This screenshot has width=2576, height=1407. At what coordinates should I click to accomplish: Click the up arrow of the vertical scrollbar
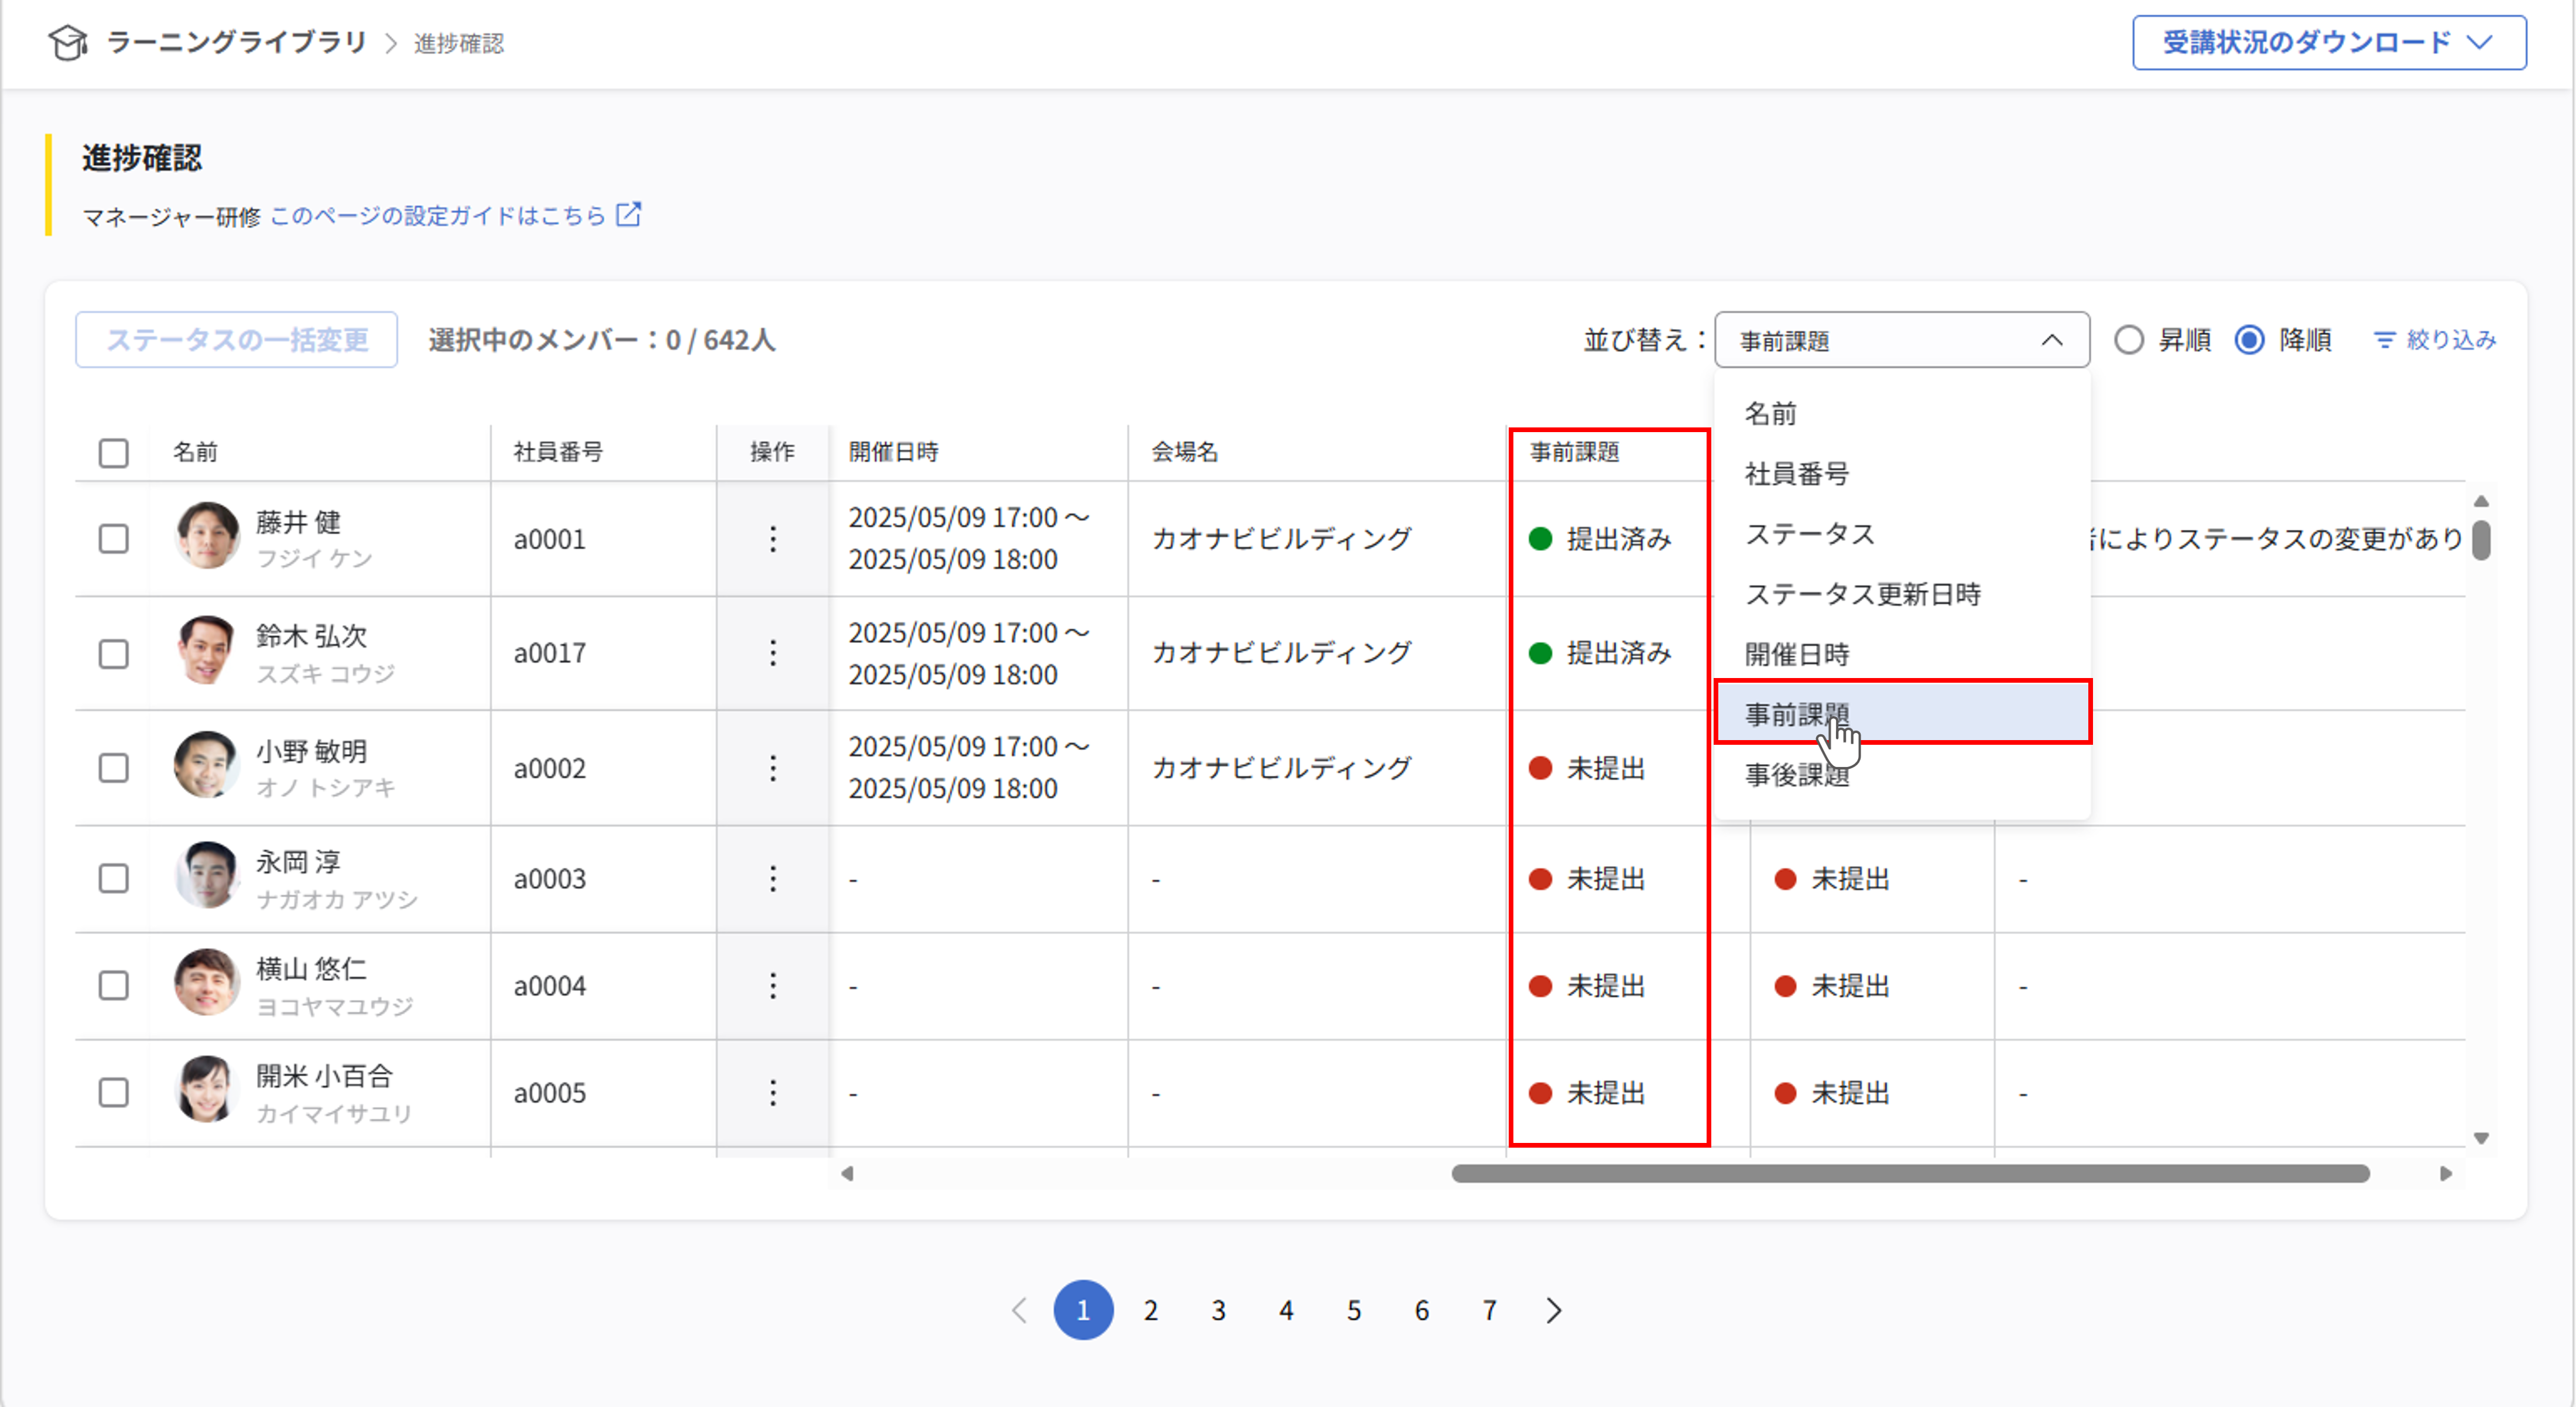coord(2481,501)
